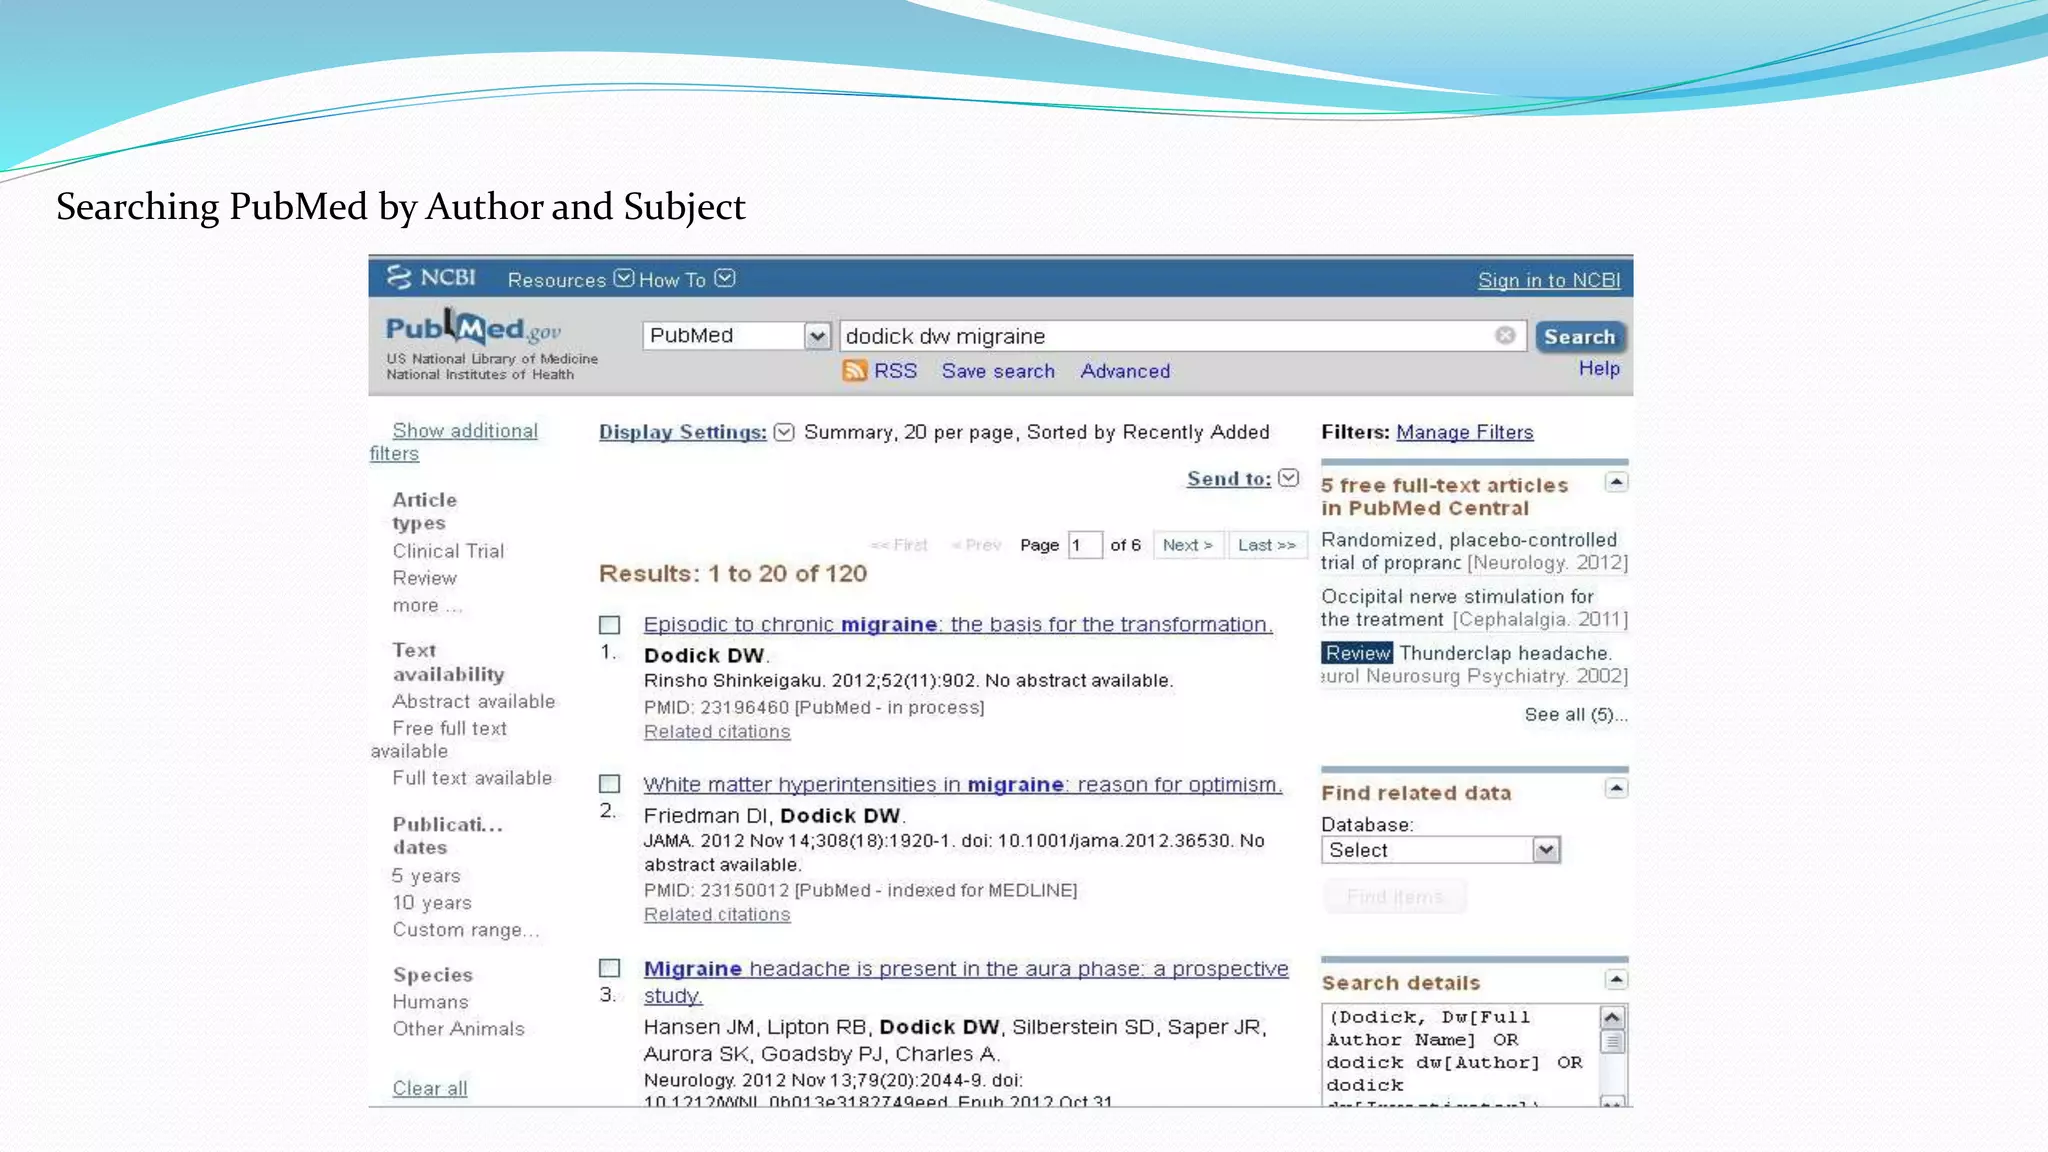Collapse the Search details panel
The width and height of the screenshot is (2048, 1152).
(x=1616, y=979)
